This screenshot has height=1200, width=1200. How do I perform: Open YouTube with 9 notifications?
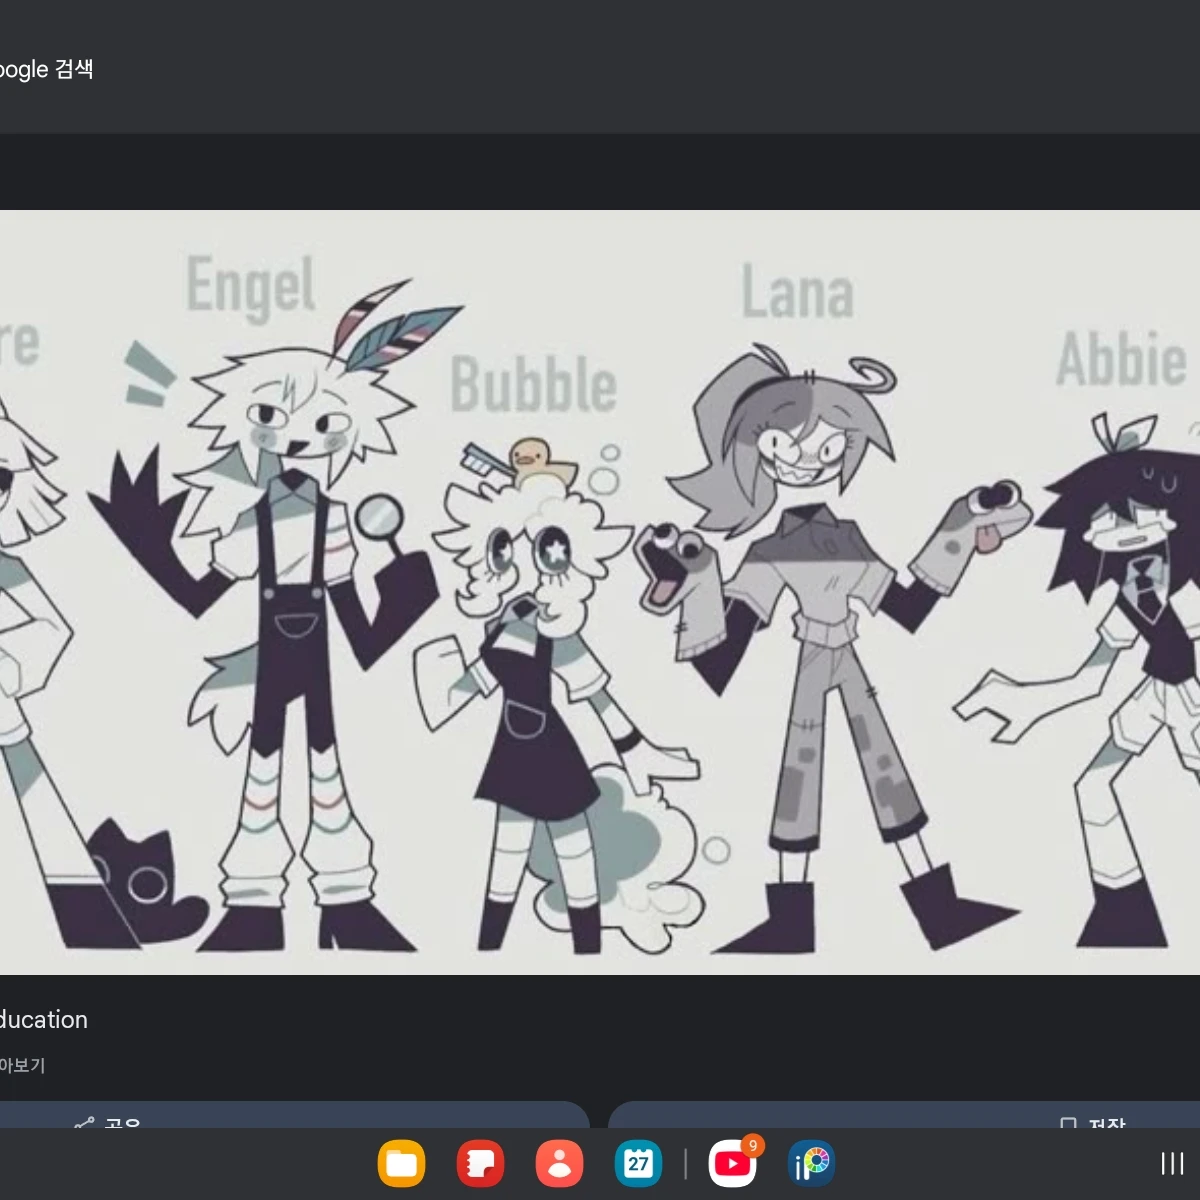[733, 1164]
